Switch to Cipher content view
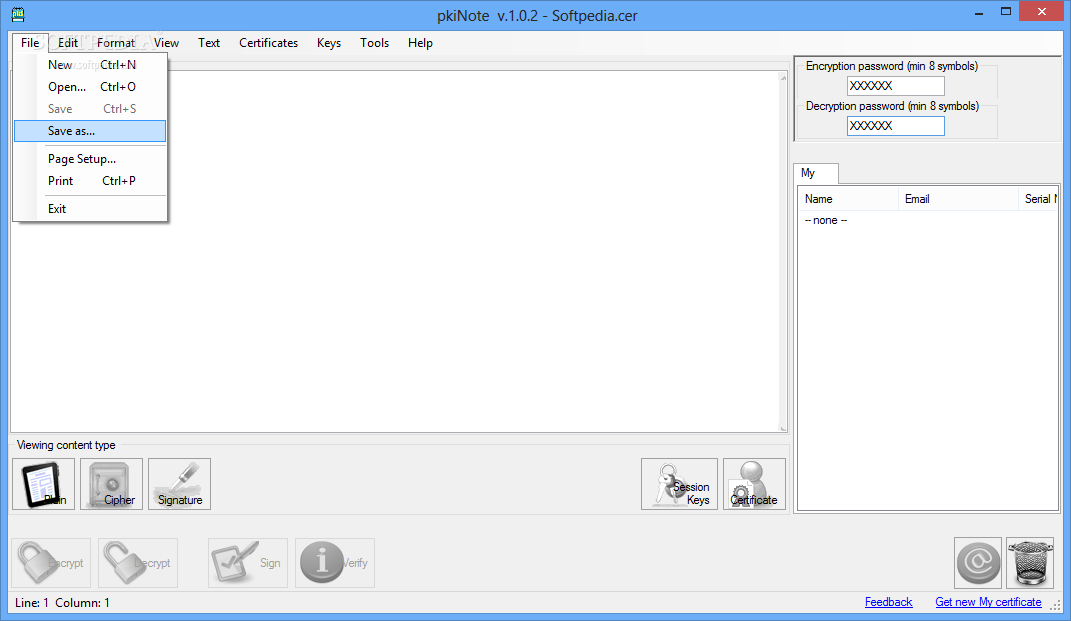 pos(111,484)
